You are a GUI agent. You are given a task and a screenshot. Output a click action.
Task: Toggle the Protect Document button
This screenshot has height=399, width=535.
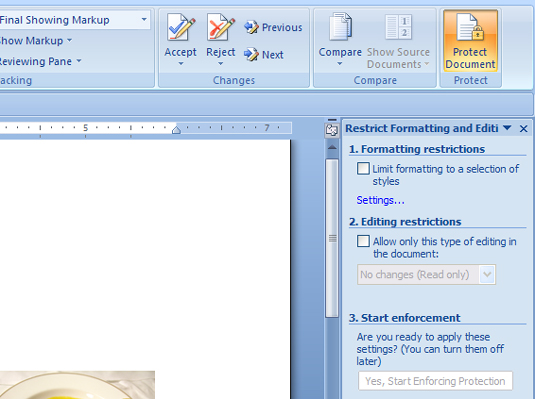pyautogui.click(x=470, y=41)
